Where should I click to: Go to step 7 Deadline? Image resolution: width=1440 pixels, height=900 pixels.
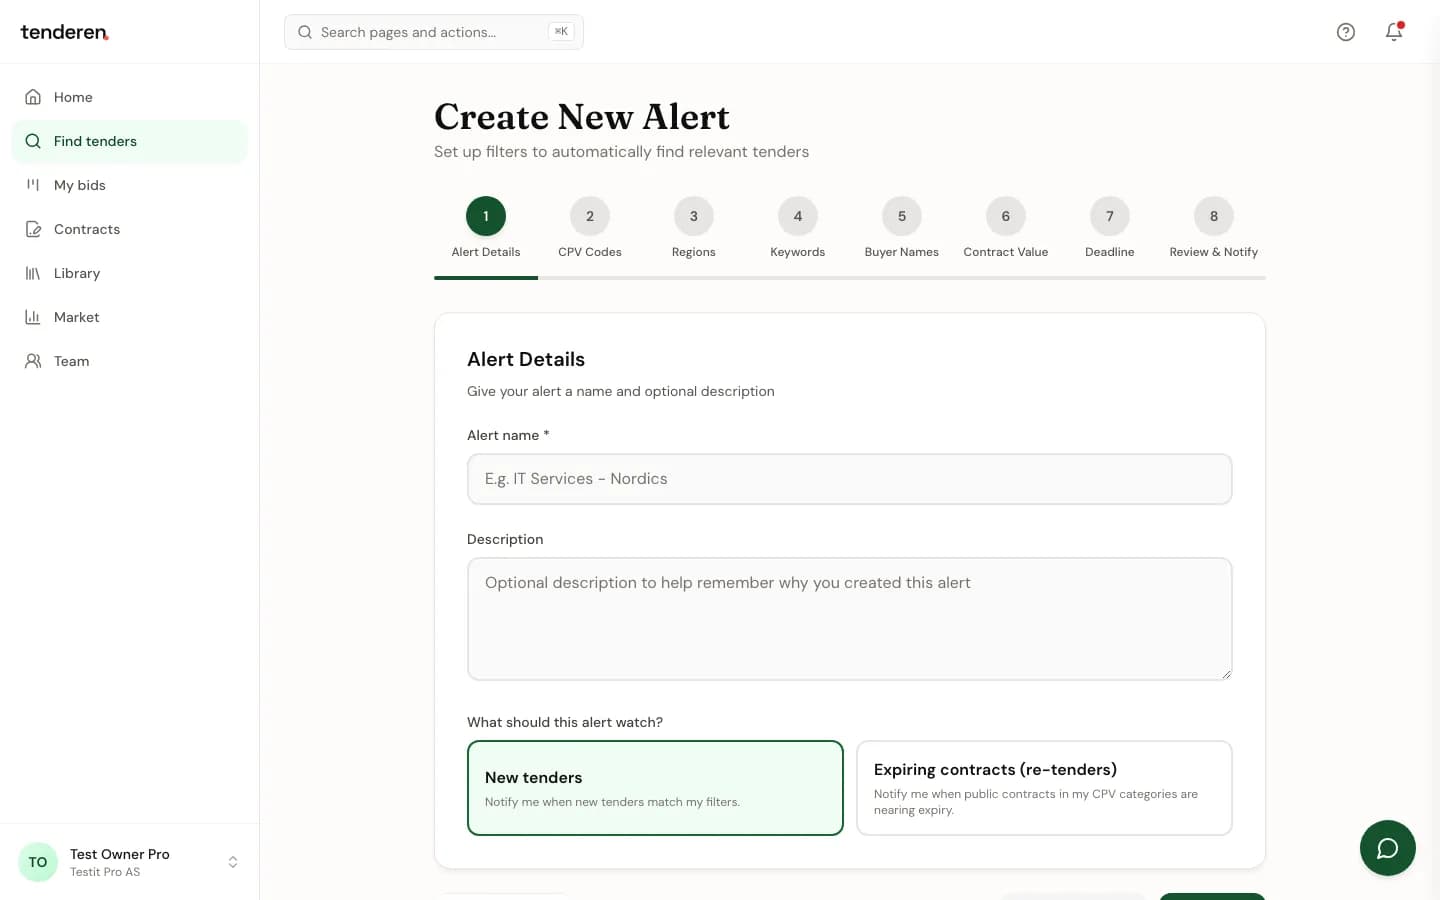pos(1110,228)
